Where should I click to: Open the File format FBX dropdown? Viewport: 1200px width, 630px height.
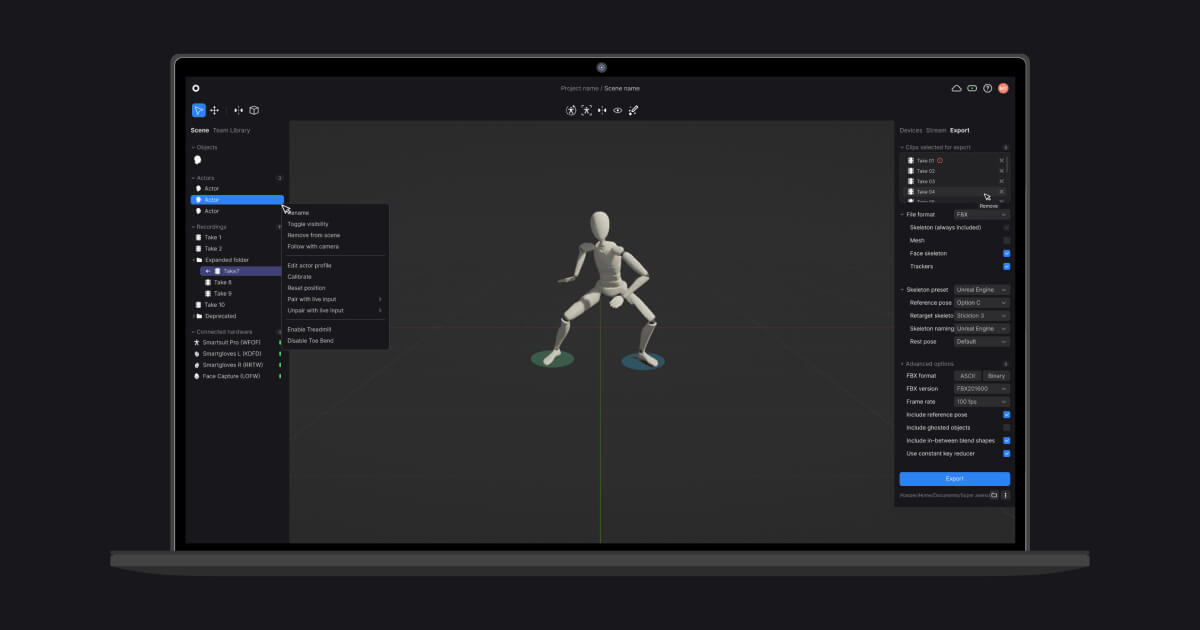tap(978, 214)
